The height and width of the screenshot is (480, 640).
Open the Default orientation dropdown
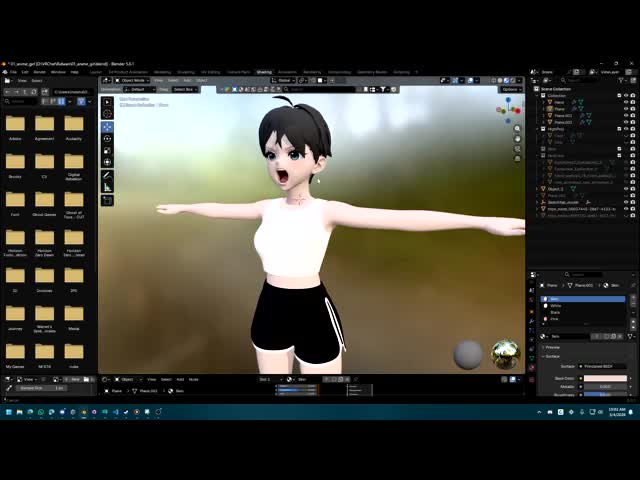pyautogui.click(x=140, y=89)
